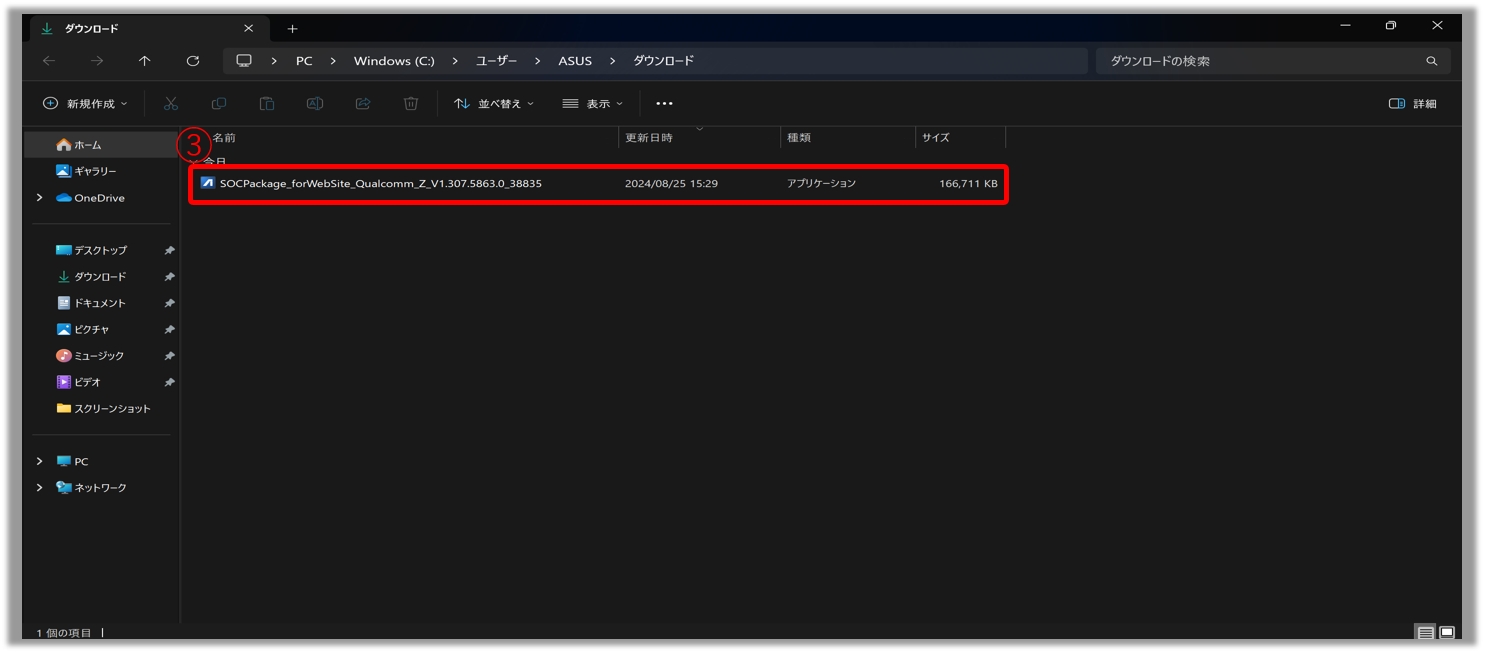Click the Rename icon in toolbar
1485x652 pixels.
(x=315, y=103)
